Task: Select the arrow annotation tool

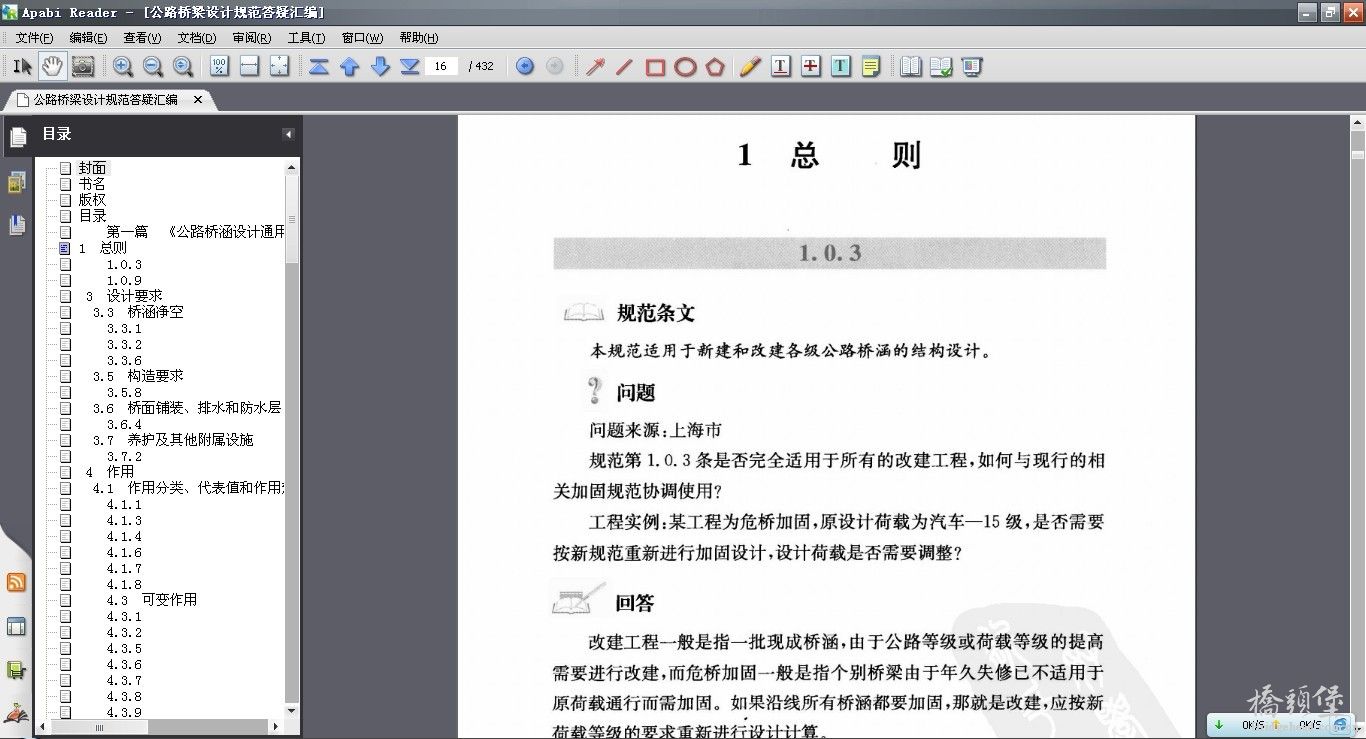Action: tap(595, 66)
